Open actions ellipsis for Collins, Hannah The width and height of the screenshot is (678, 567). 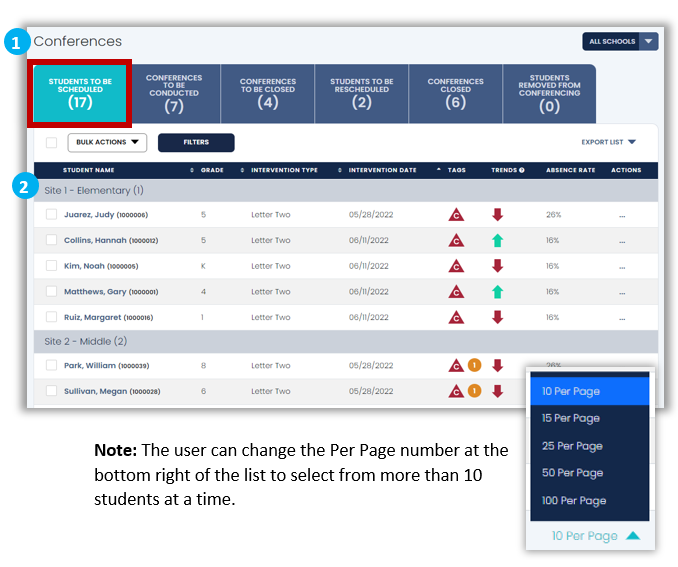[622, 242]
